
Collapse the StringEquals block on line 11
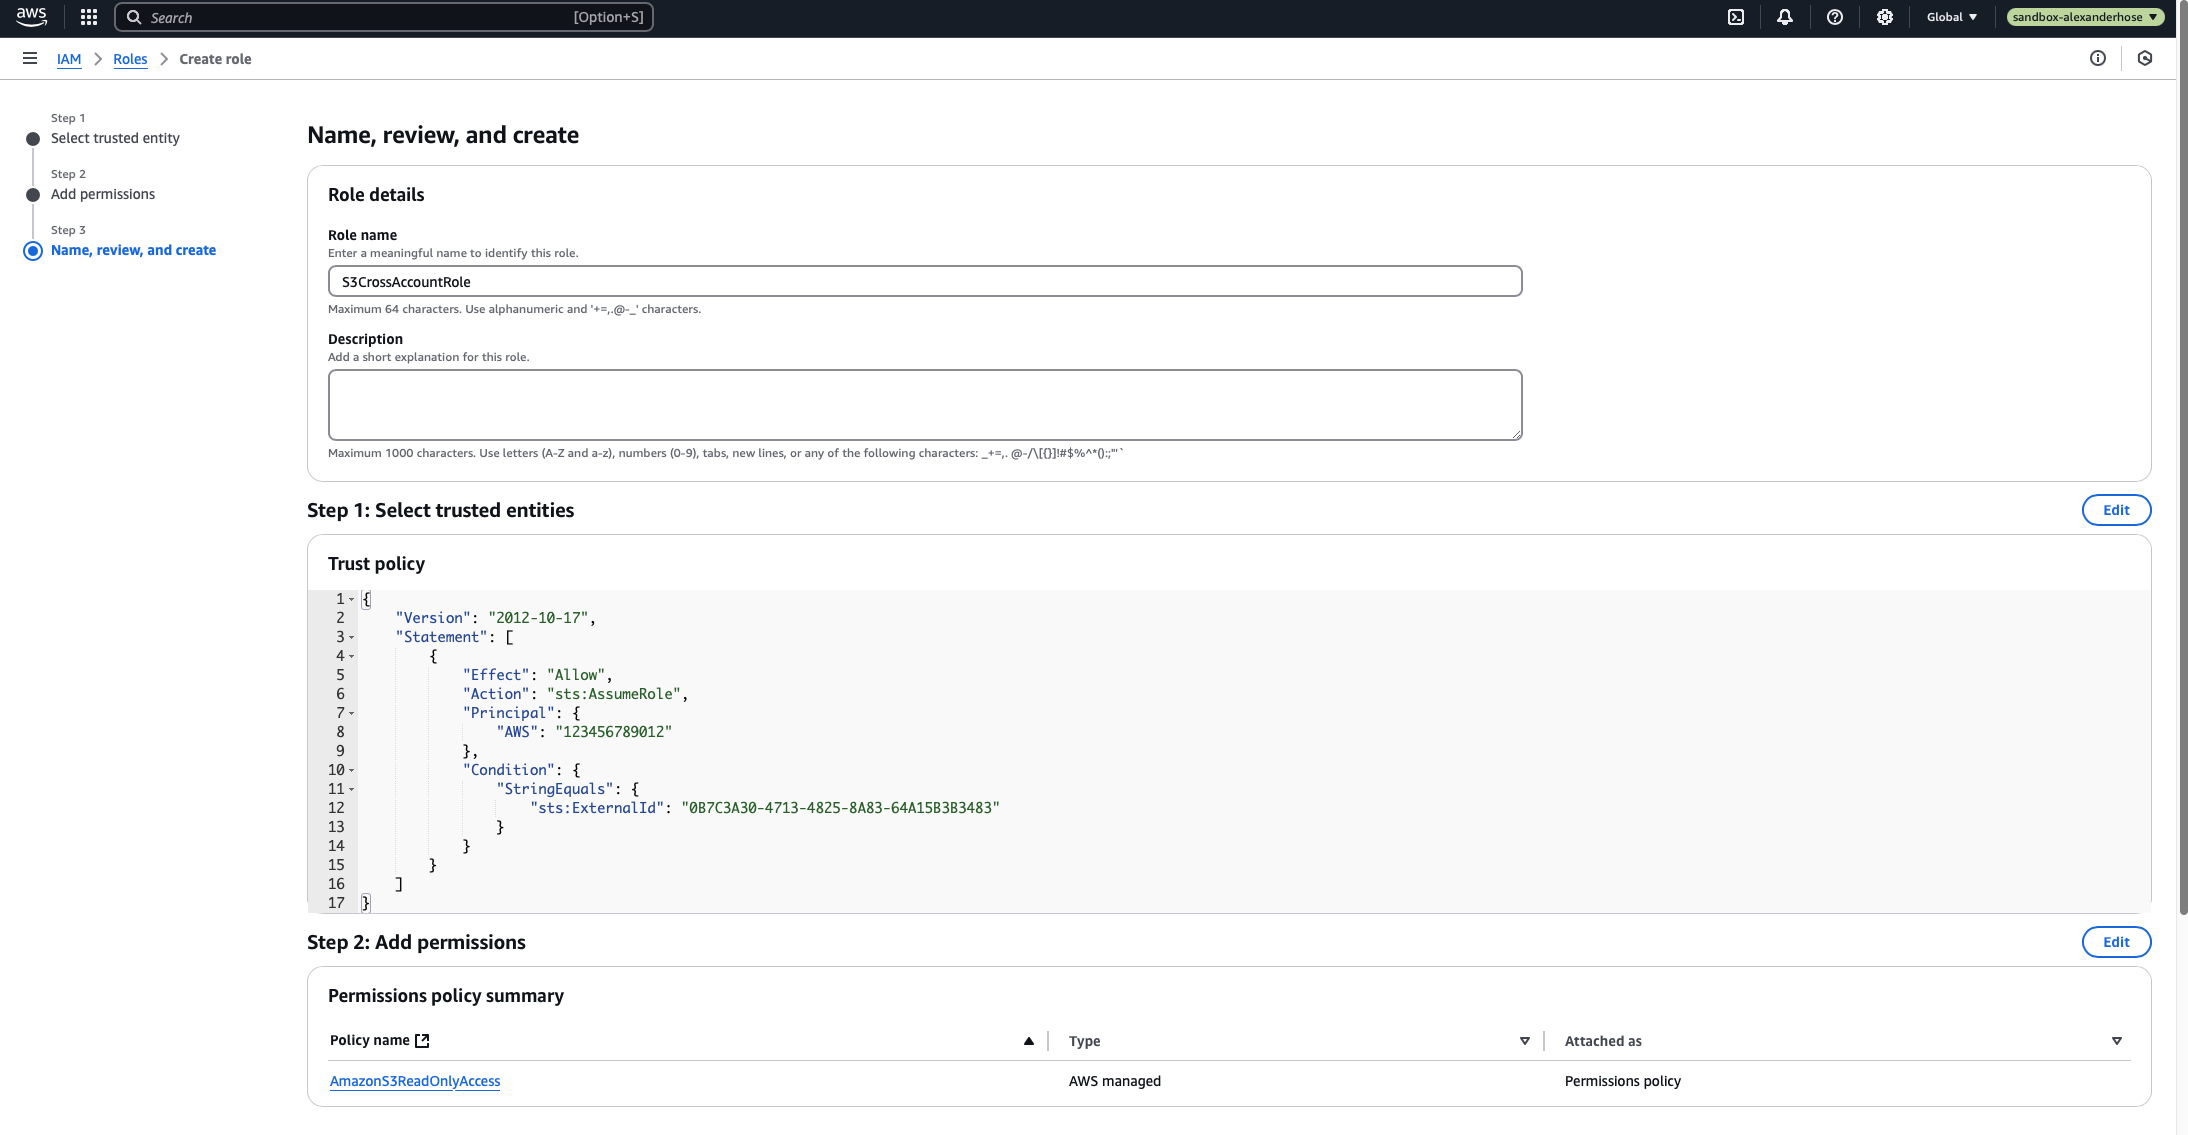click(351, 789)
